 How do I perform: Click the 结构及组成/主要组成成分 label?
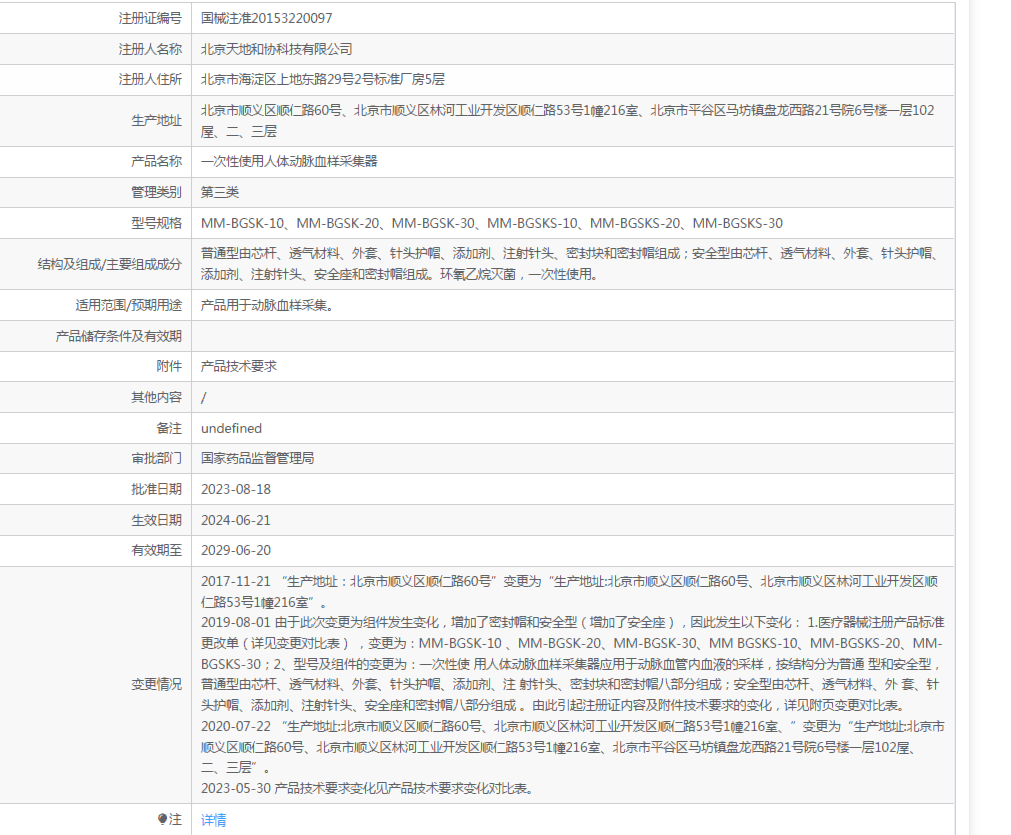click(x=110, y=264)
